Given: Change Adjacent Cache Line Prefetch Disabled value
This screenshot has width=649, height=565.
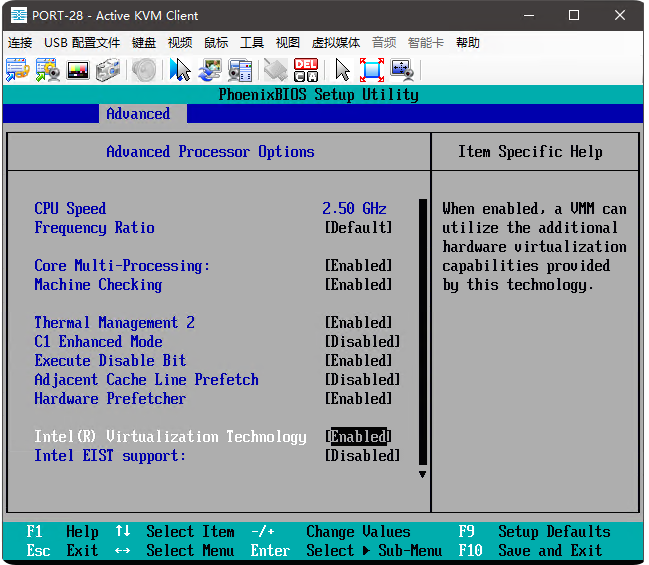Looking at the screenshot, I should pyautogui.click(x=362, y=380).
